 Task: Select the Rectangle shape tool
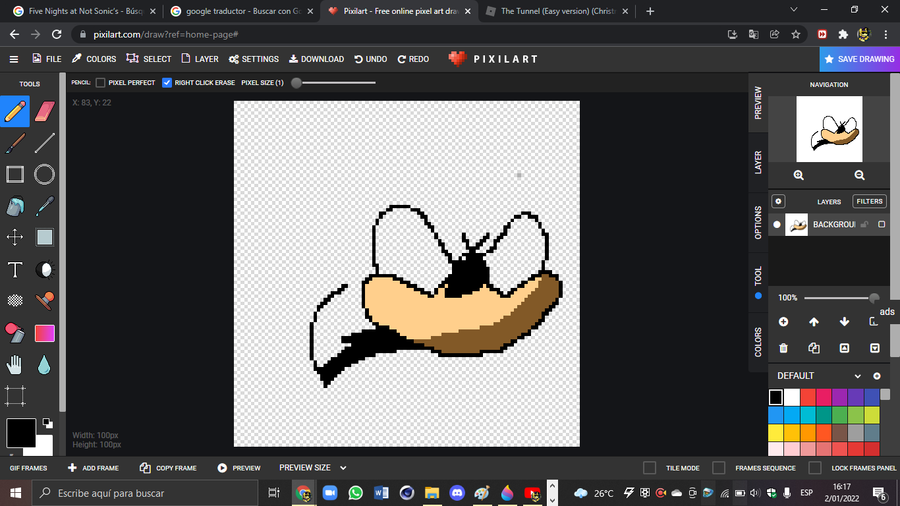[x=15, y=174]
